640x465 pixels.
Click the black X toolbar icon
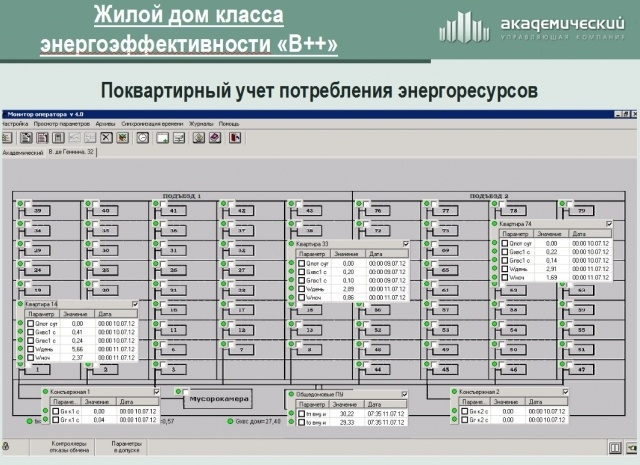(106, 138)
